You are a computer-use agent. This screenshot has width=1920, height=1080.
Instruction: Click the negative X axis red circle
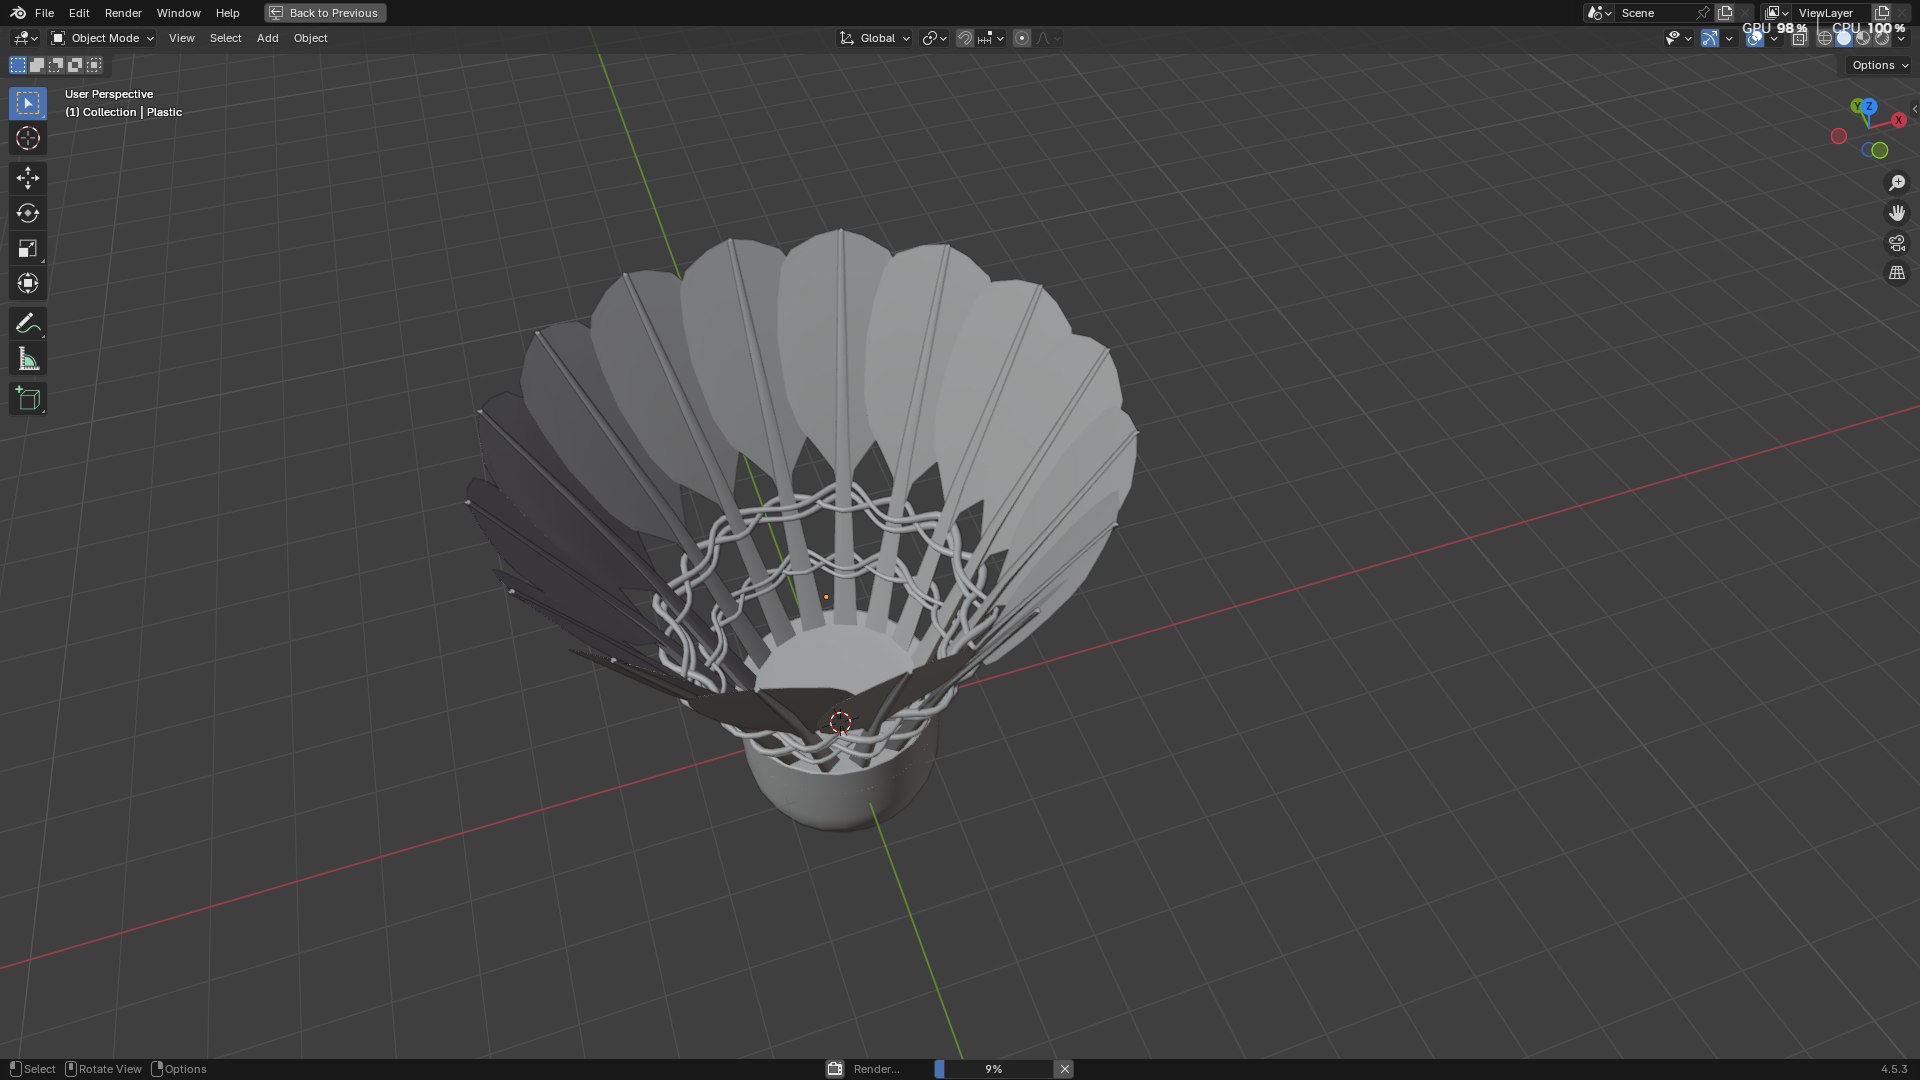click(x=1838, y=136)
